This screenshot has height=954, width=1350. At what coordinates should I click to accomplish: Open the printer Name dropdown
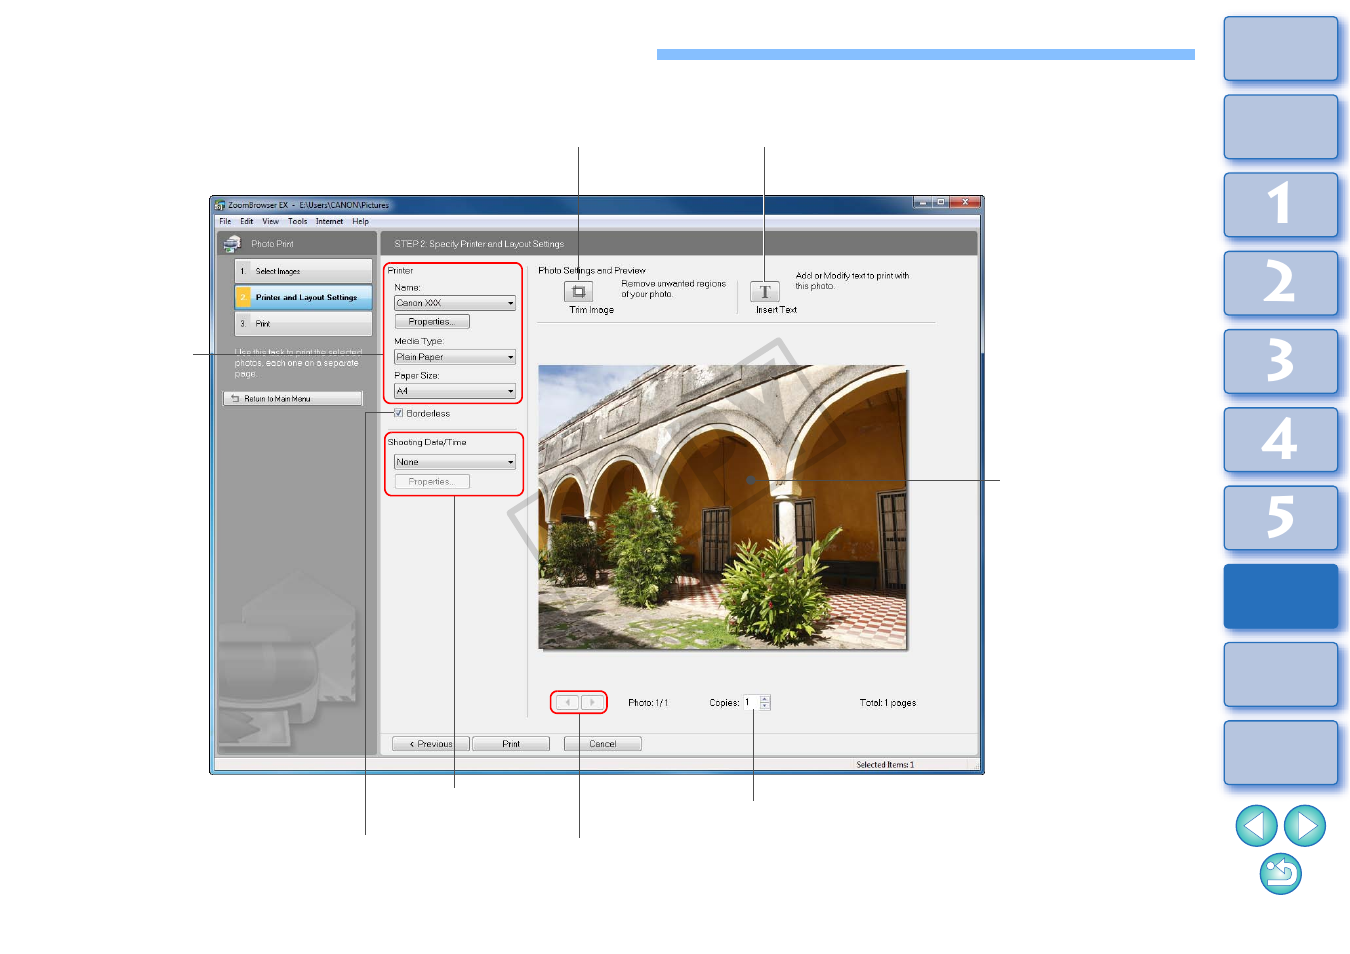tap(455, 303)
